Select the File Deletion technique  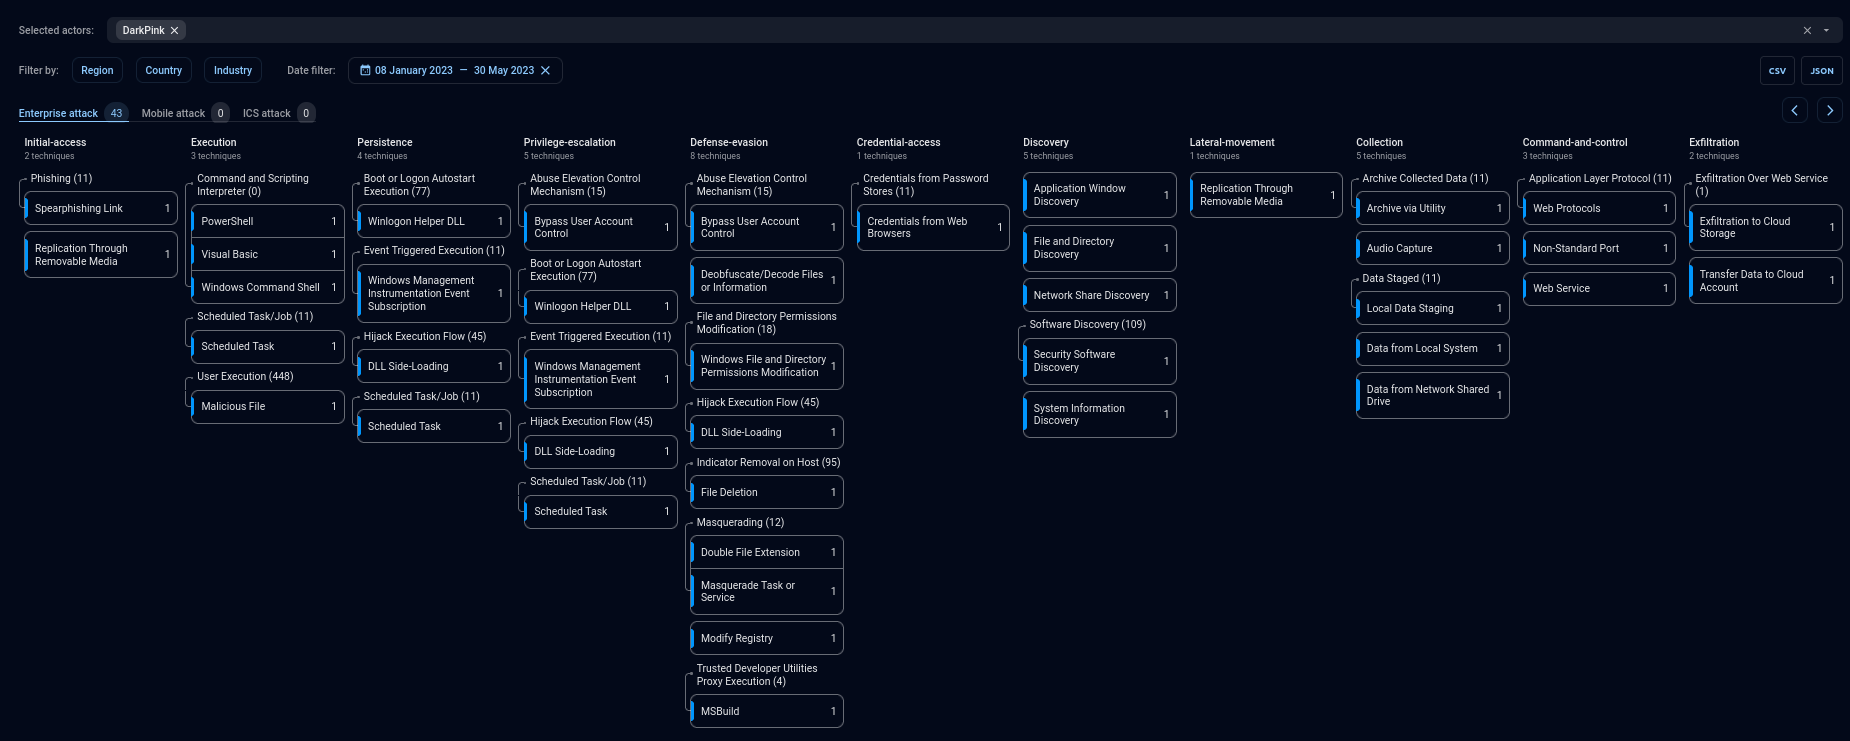(x=767, y=492)
